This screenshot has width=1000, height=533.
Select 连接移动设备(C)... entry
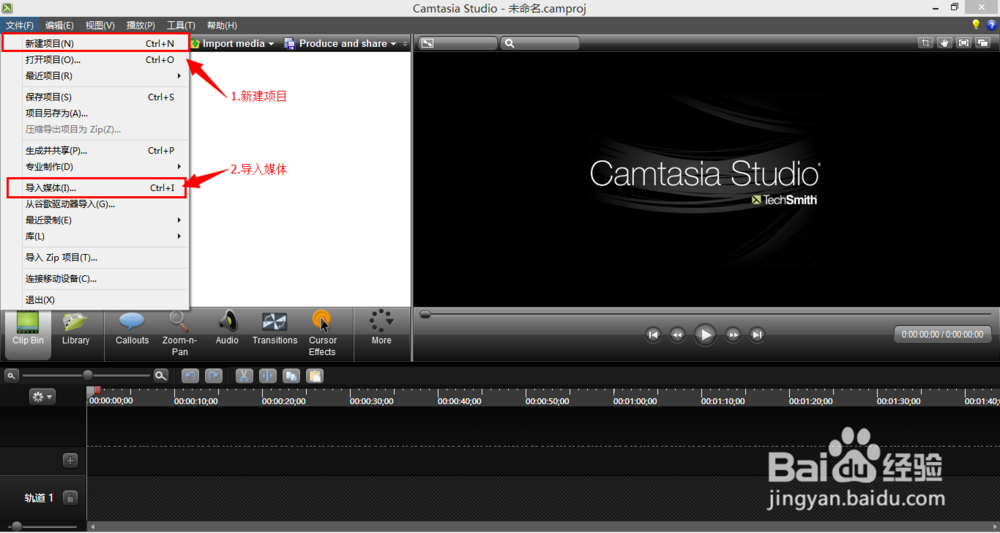point(96,279)
